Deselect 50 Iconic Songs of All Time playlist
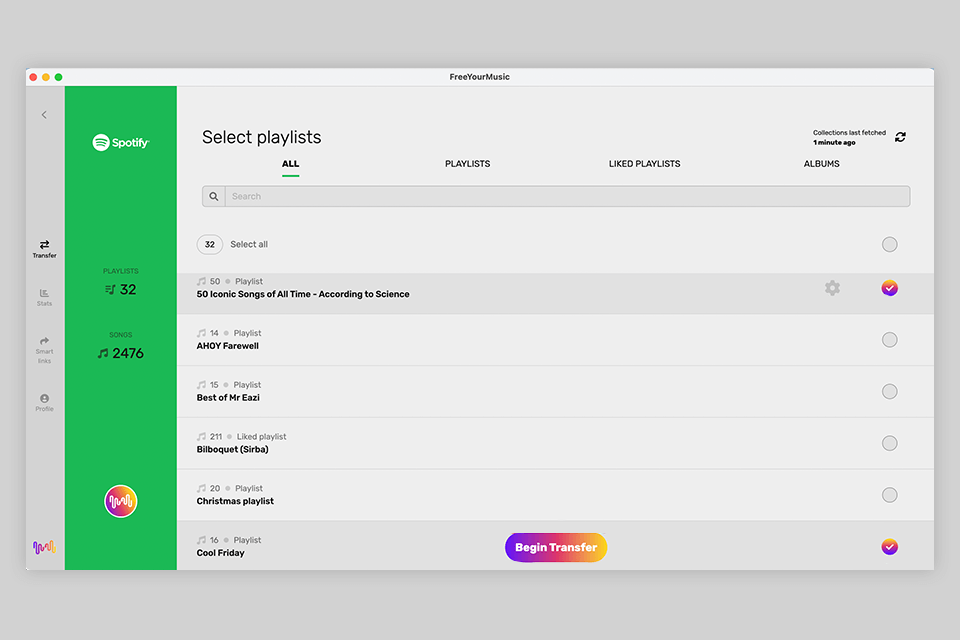This screenshot has height=640, width=960. click(890, 288)
